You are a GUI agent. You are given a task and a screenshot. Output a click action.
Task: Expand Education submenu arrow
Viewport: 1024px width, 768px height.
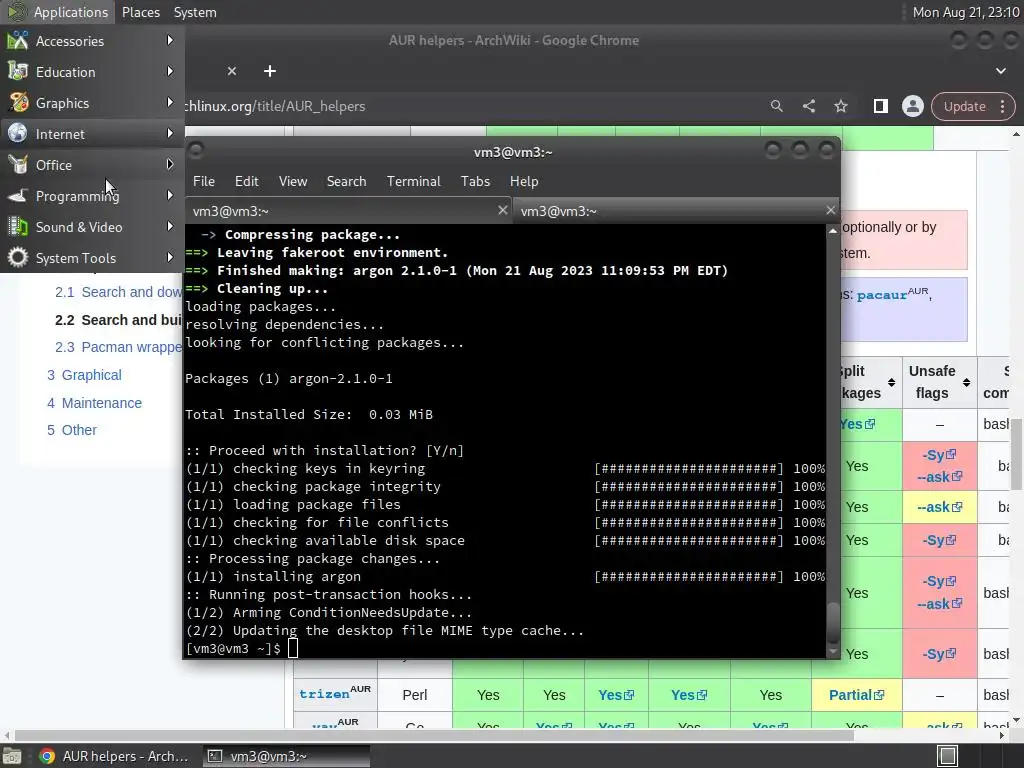coord(170,71)
